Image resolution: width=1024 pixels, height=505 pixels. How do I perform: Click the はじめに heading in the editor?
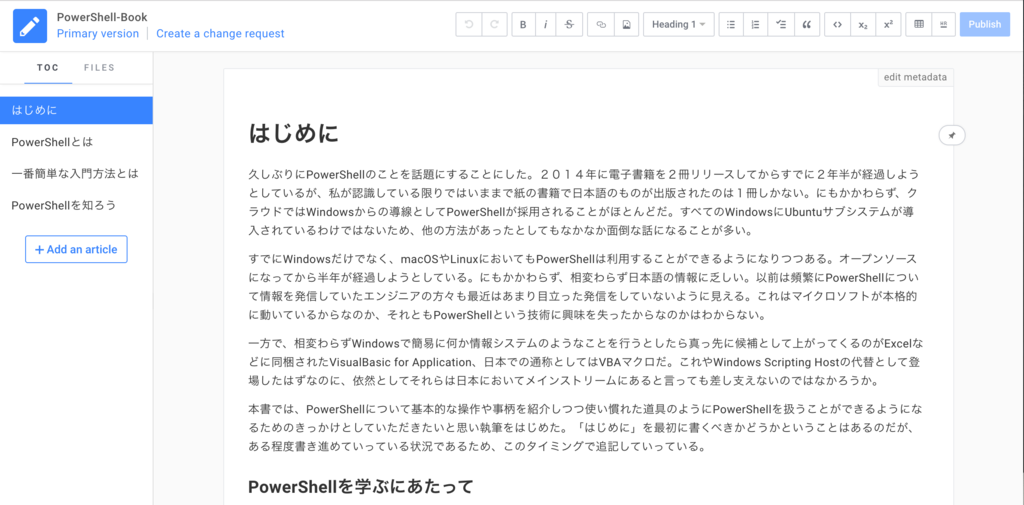pos(293,134)
